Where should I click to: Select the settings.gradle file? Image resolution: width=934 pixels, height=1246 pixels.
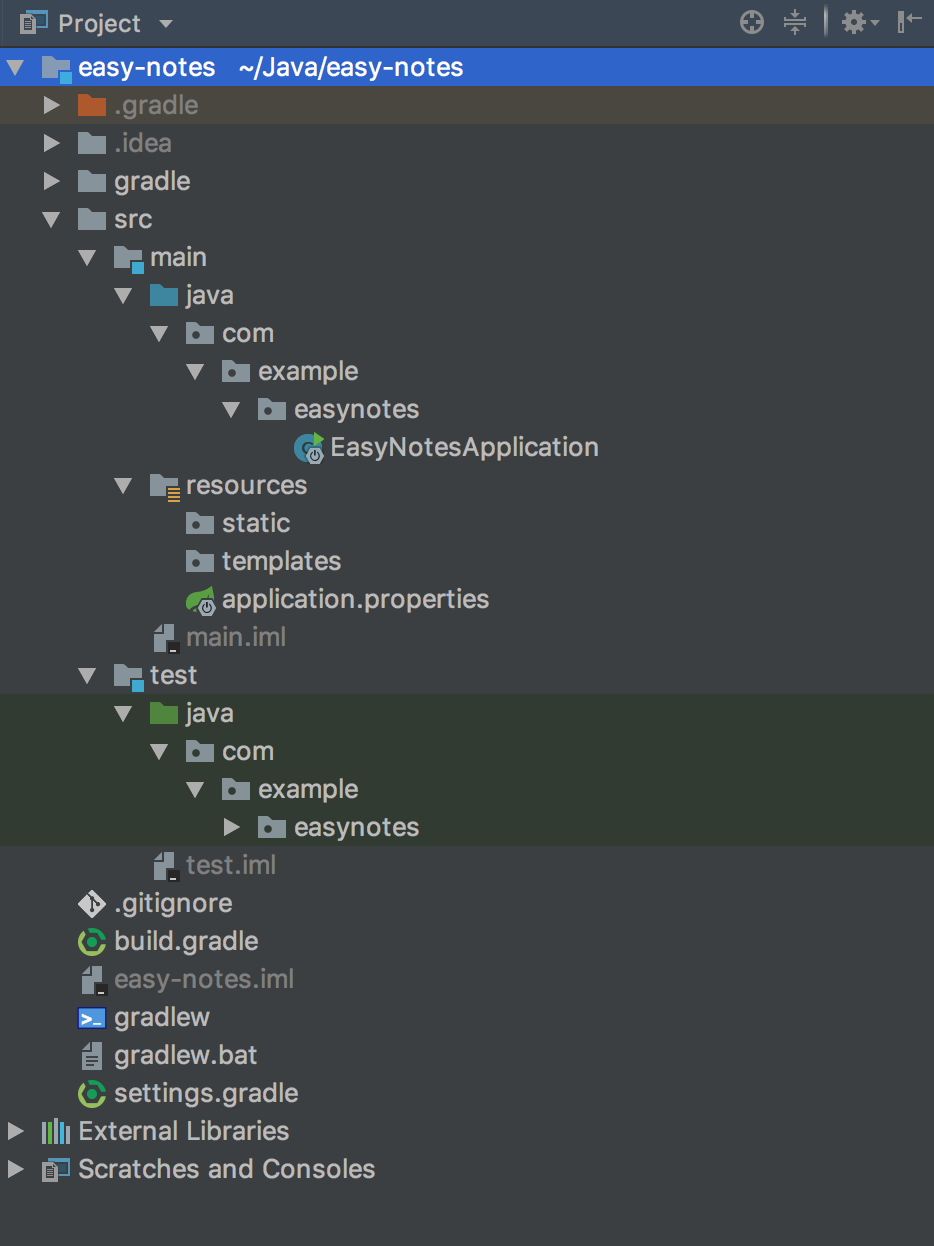[206, 1094]
